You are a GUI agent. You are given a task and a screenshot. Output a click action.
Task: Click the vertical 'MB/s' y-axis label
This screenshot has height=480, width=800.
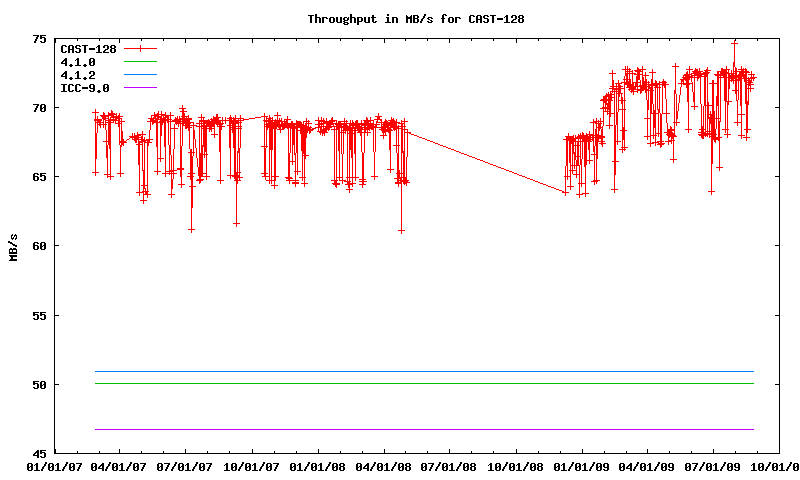coord(13,246)
